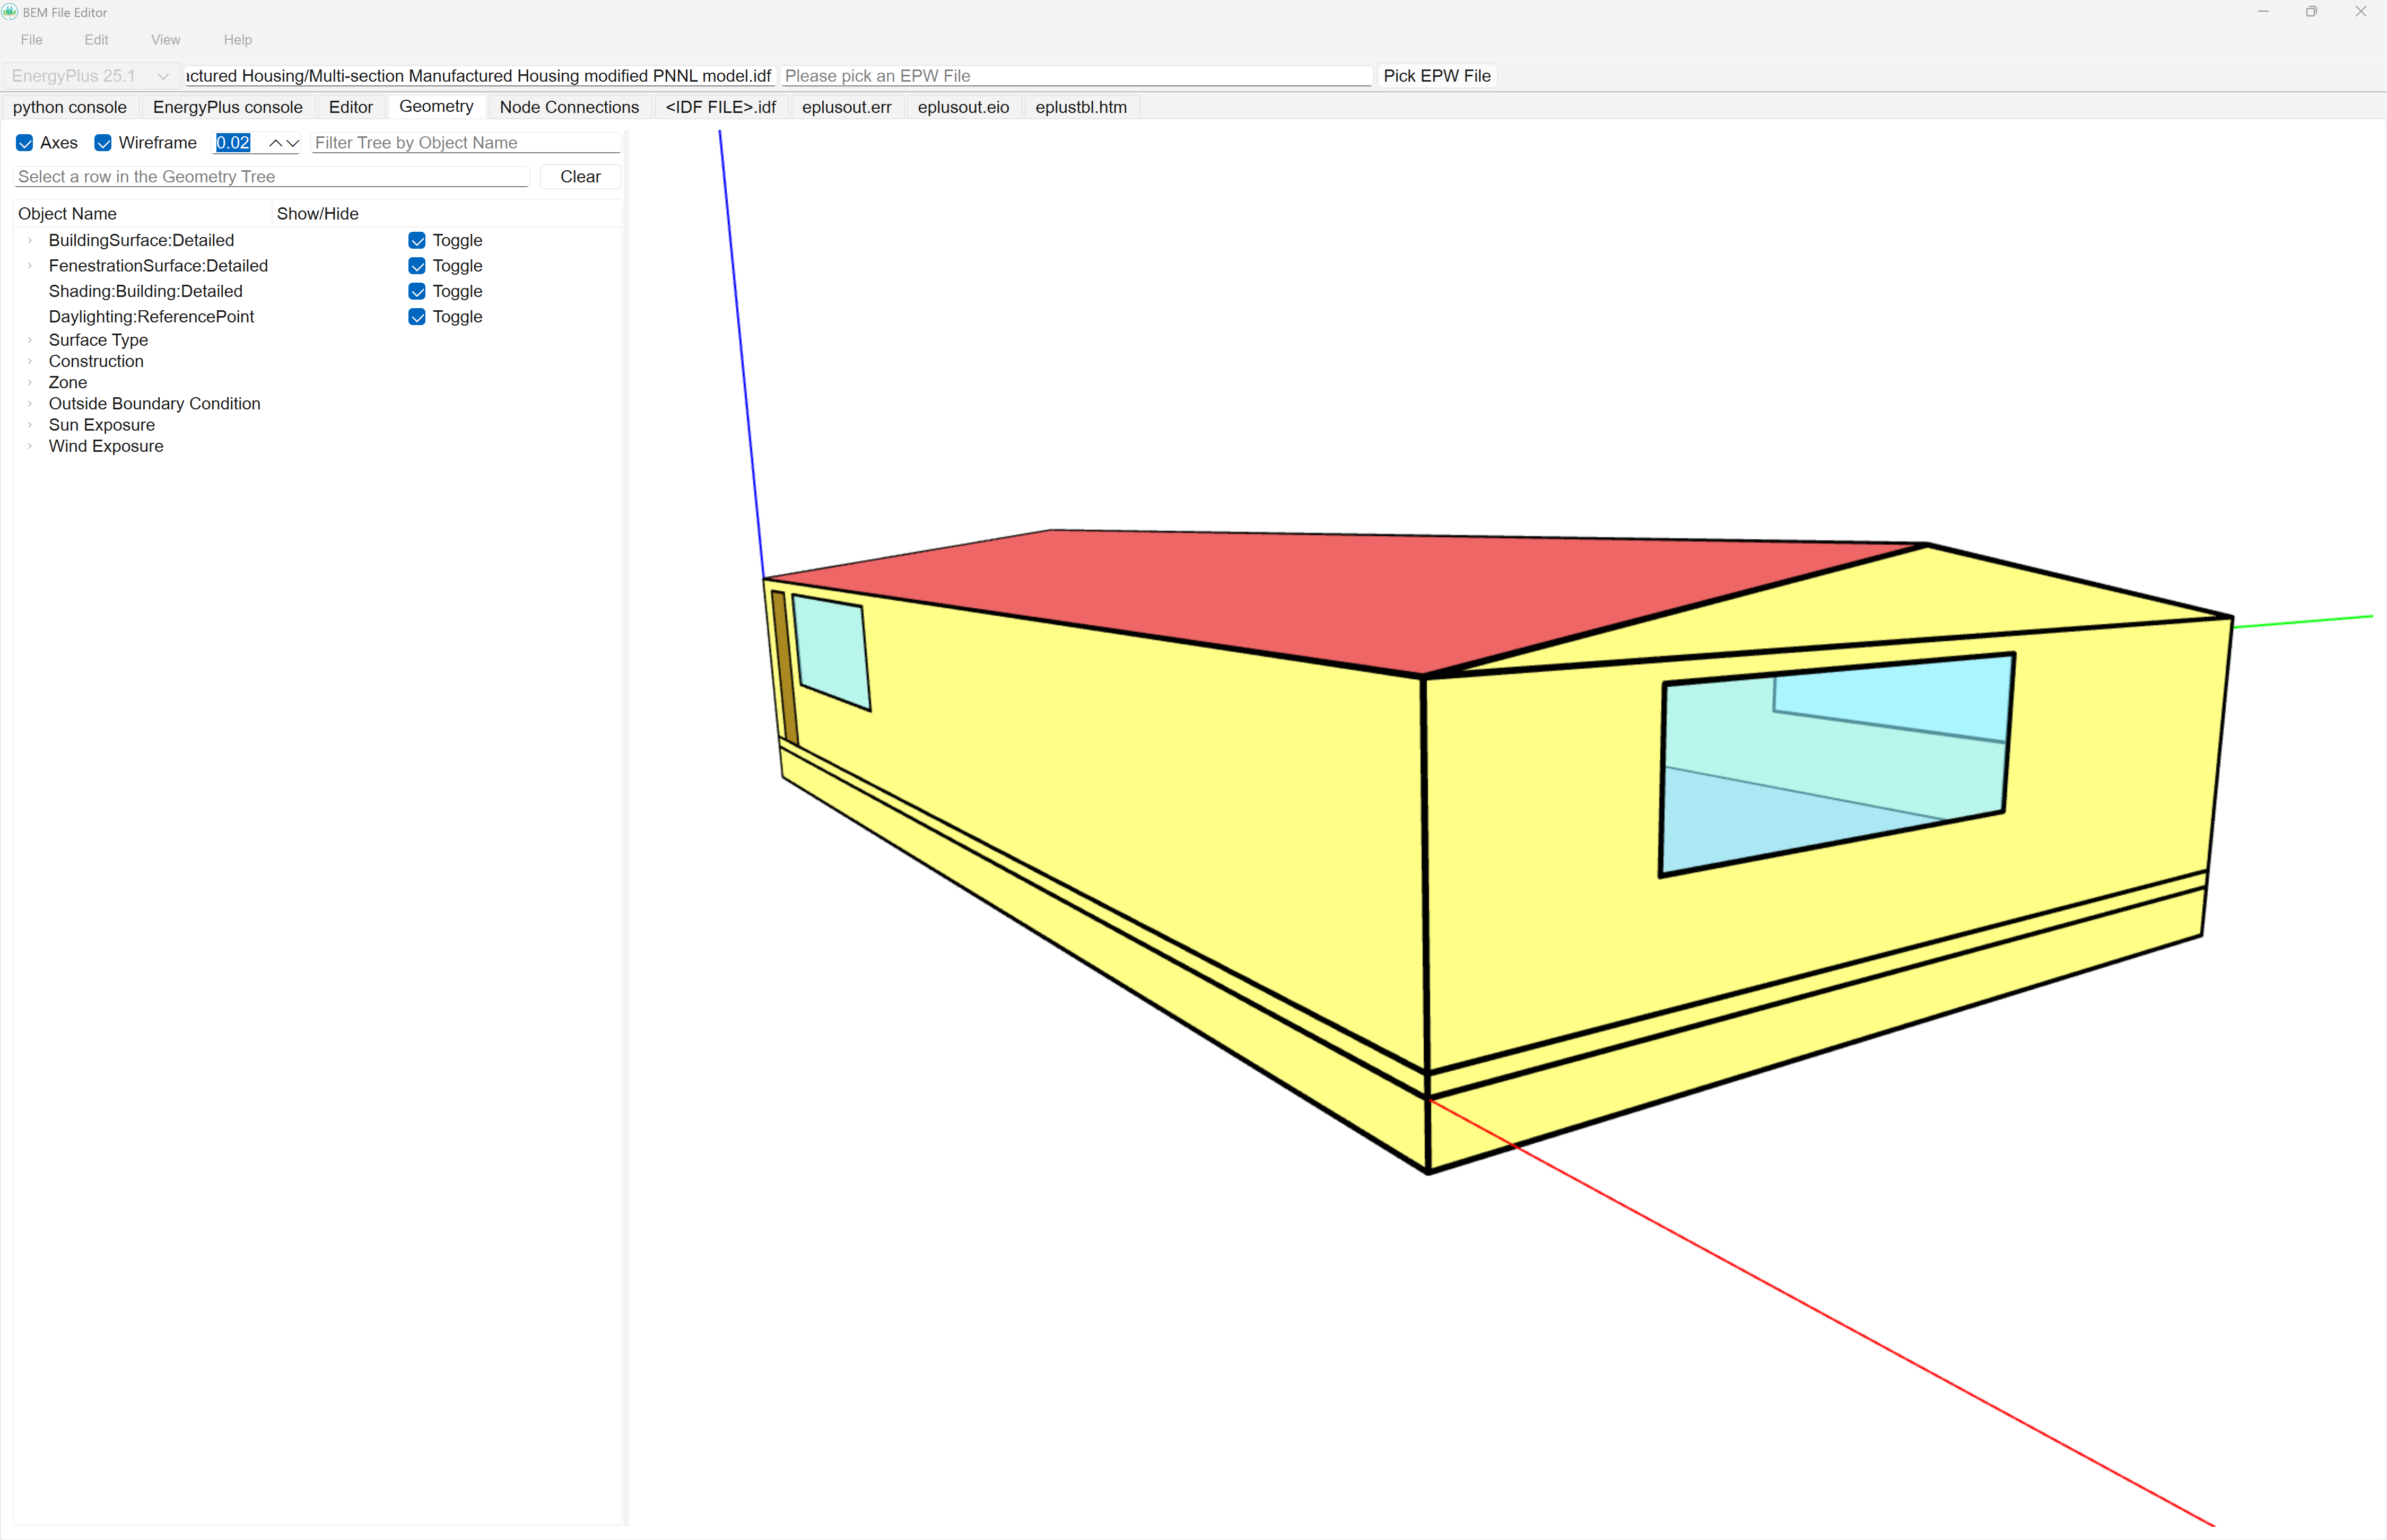Open the File menu

click(x=32, y=40)
